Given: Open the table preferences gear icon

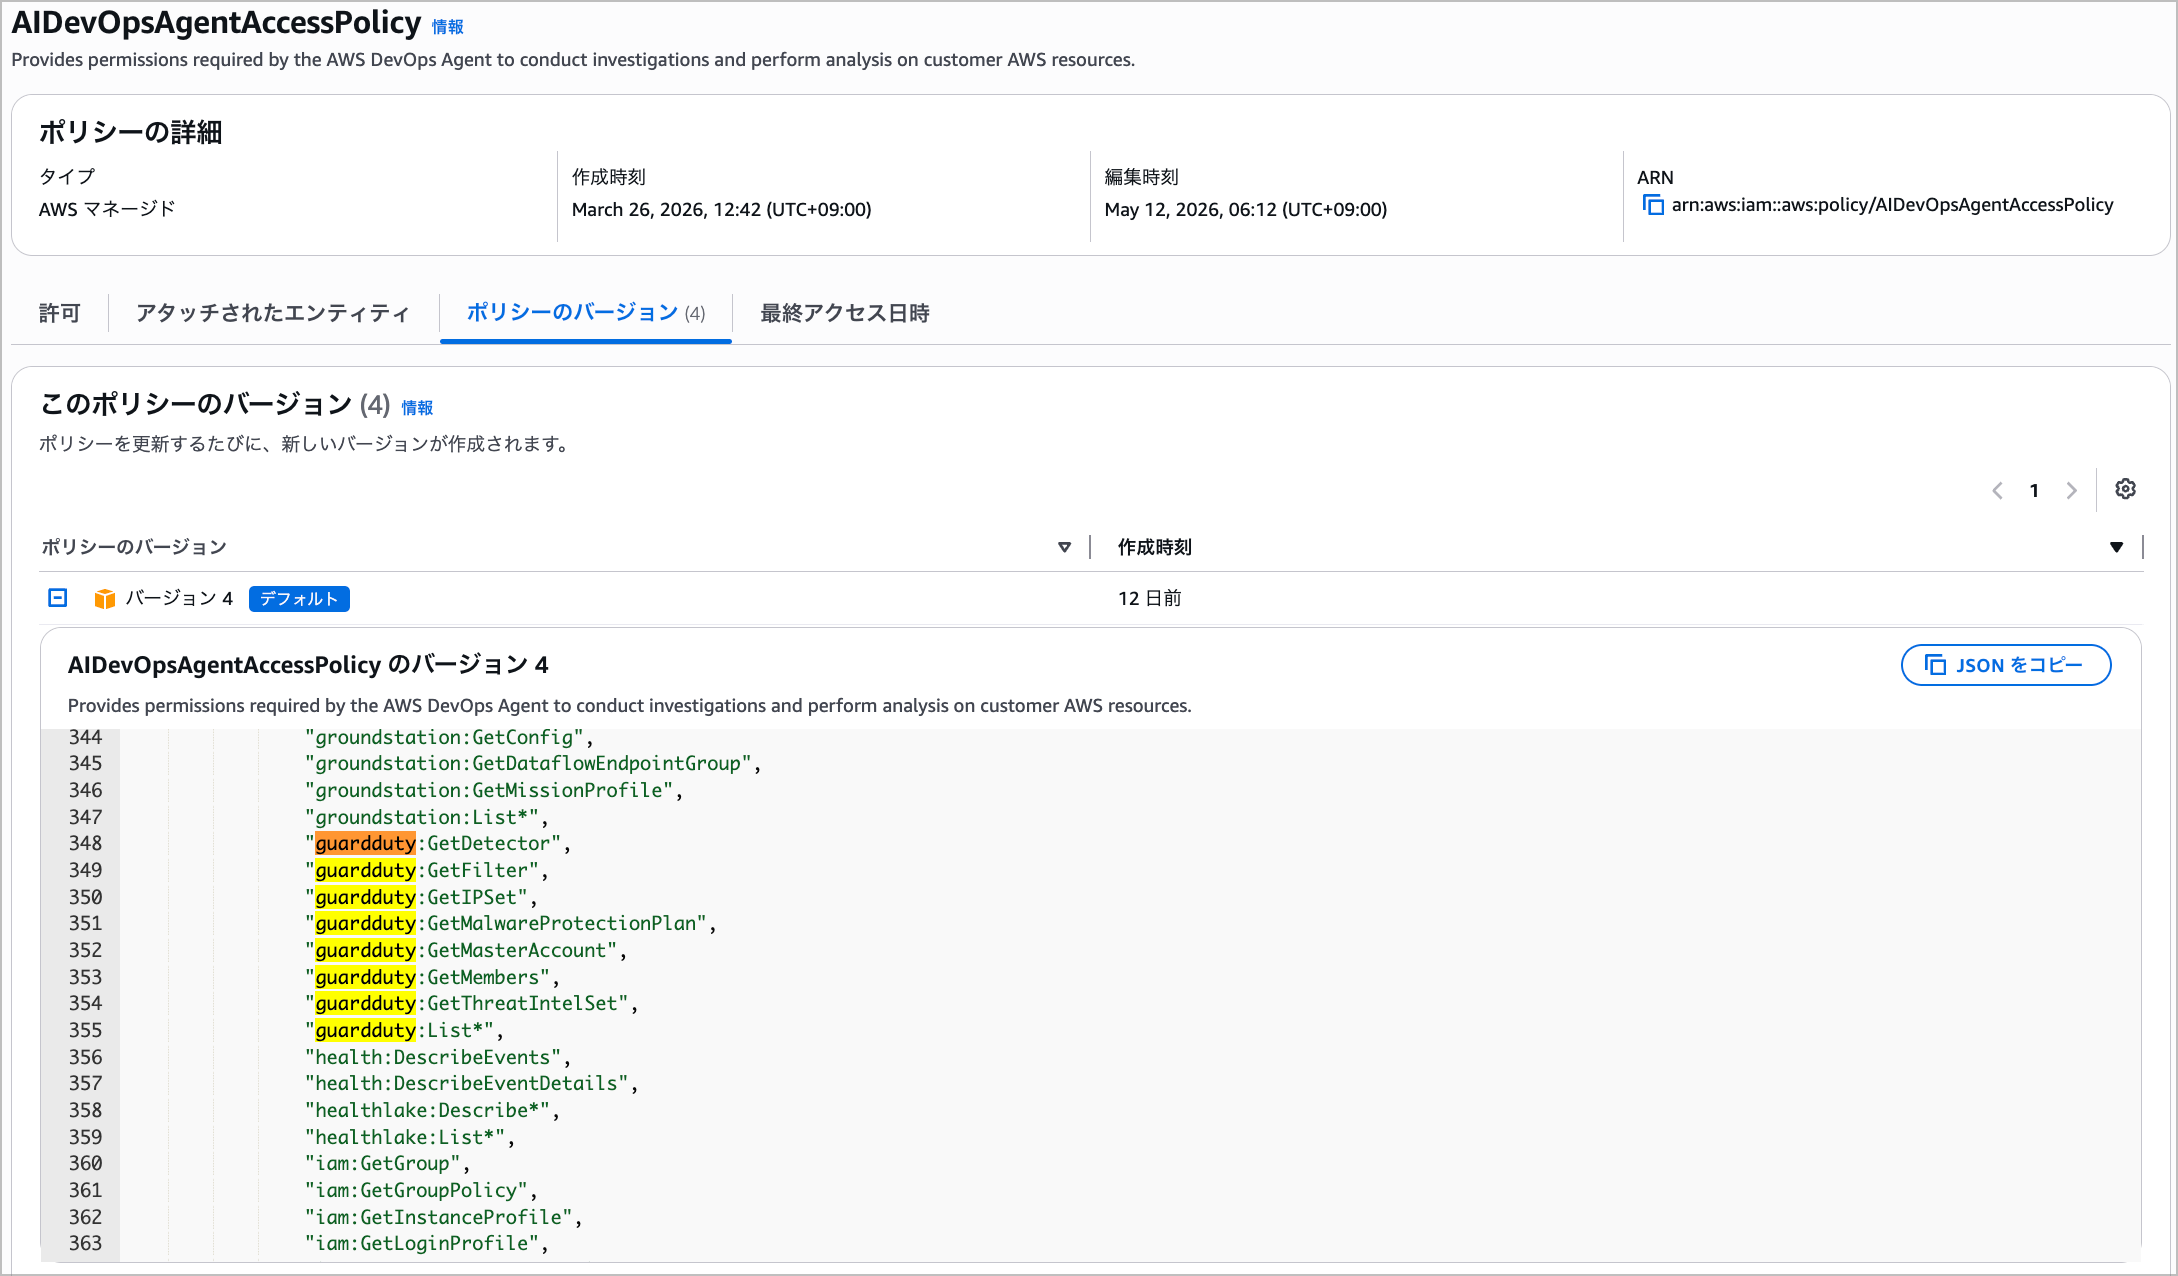Looking at the screenshot, I should pyautogui.click(x=2125, y=489).
